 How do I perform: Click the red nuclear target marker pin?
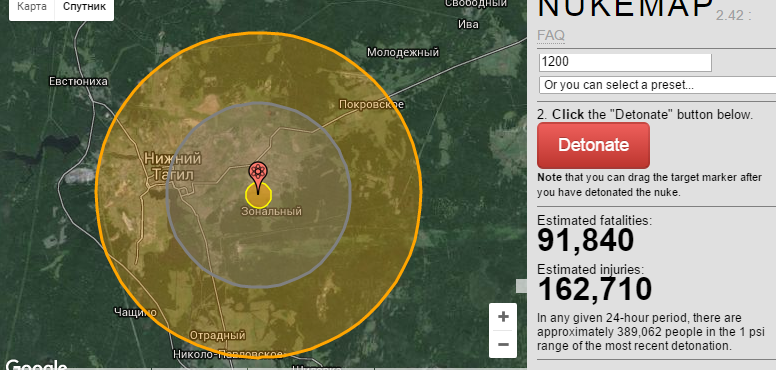[258, 177]
